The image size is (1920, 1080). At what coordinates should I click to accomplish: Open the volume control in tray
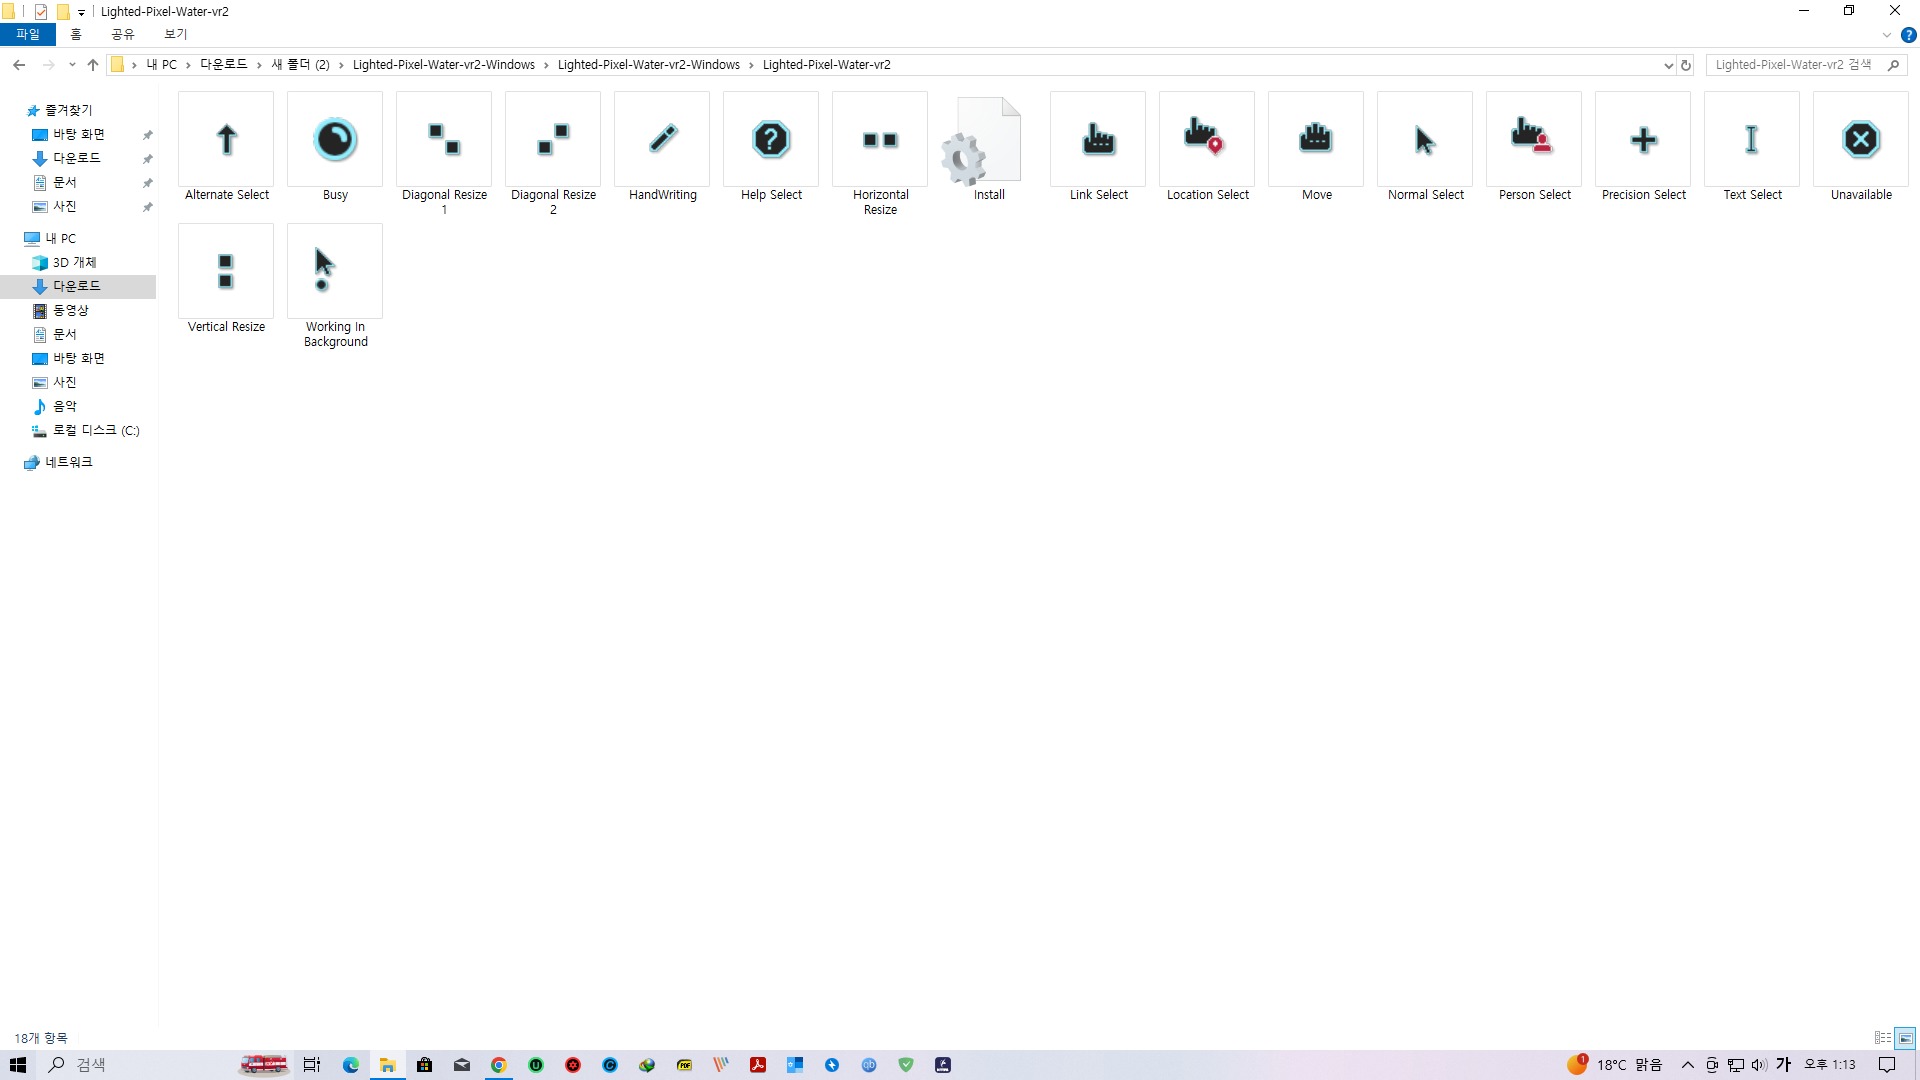point(1759,1065)
